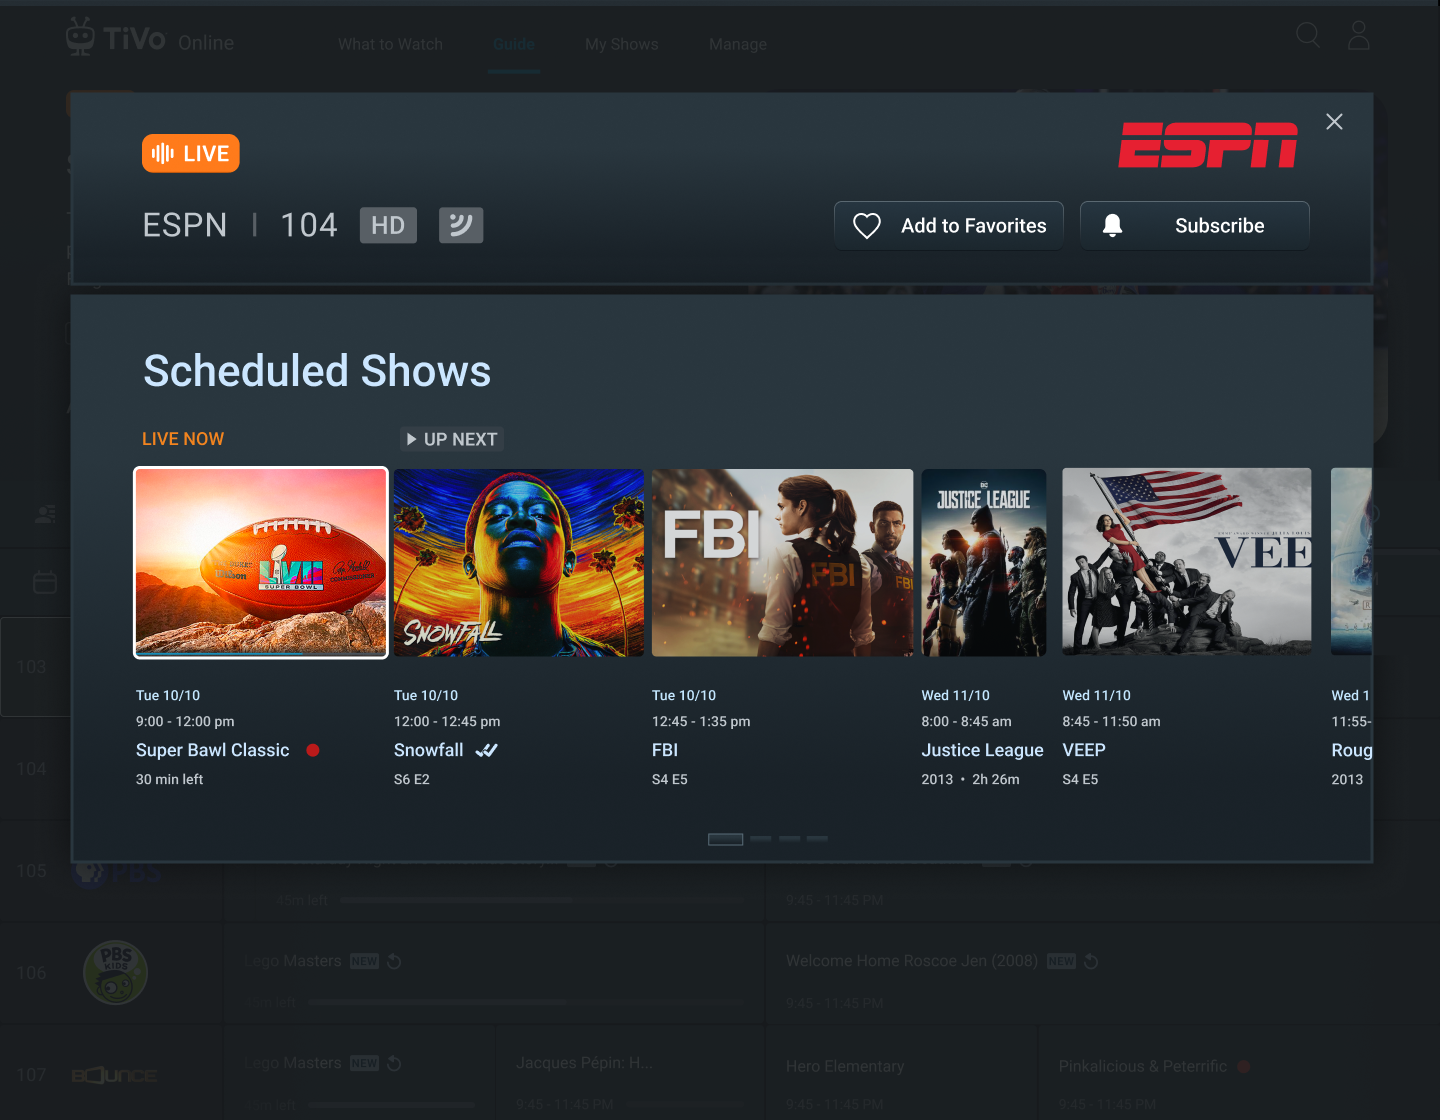Subscribe to ESPN channel notifications

coord(1195,226)
